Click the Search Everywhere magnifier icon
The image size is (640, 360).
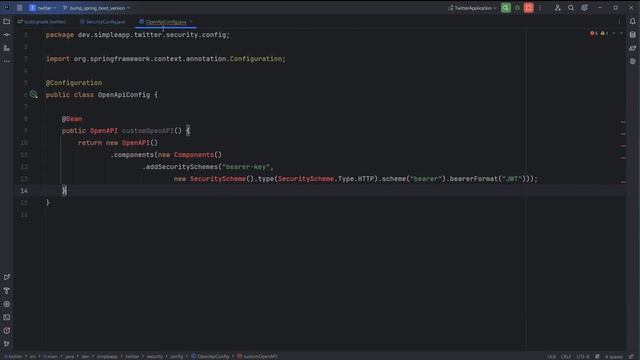[571, 8]
